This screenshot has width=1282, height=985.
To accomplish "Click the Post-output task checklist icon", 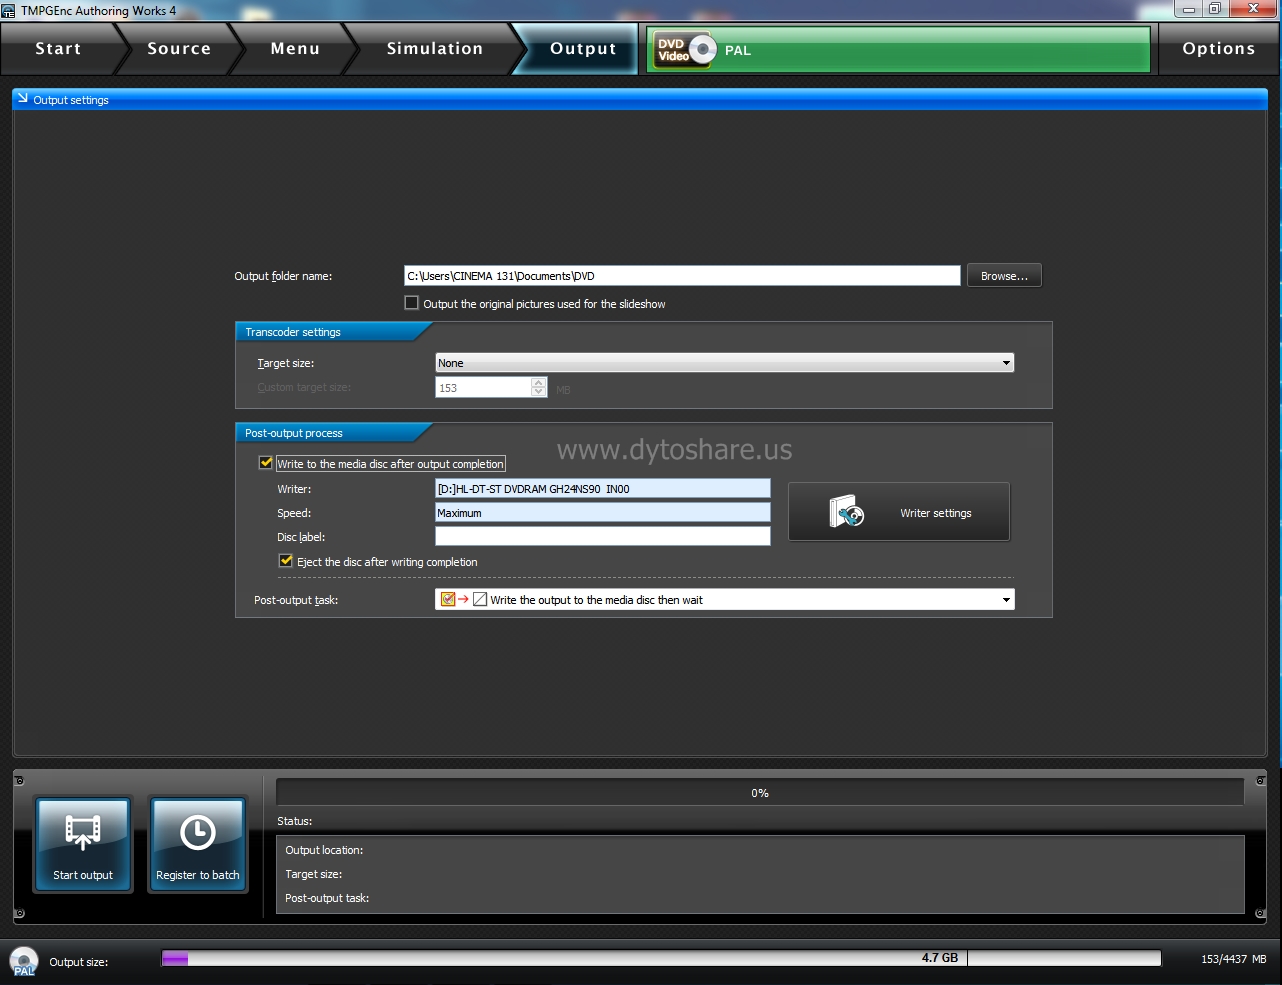I will point(448,600).
